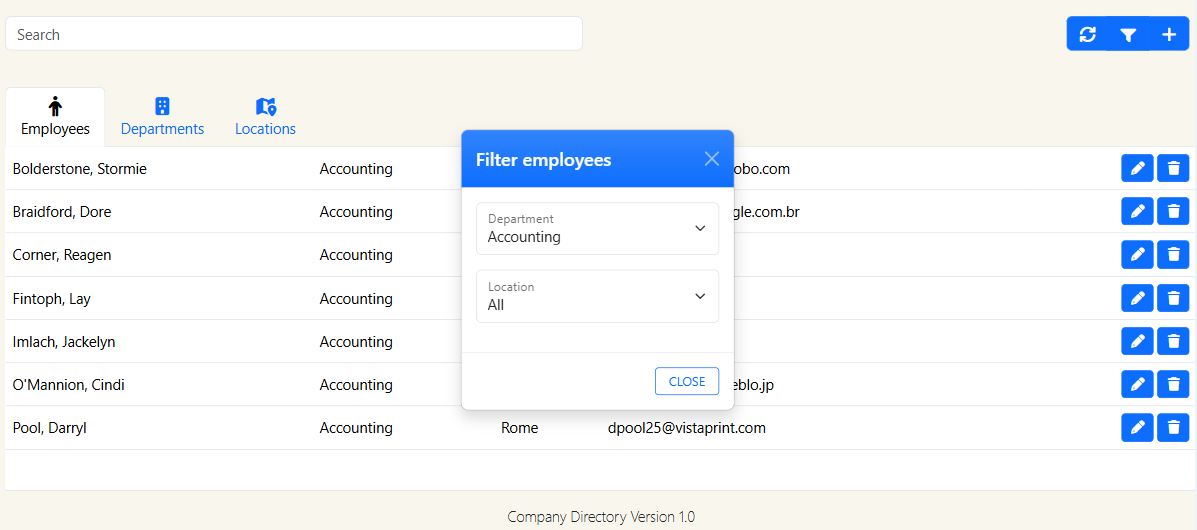
Task: Dismiss Filter employees dialog with X
Action: pyautogui.click(x=712, y=159)
